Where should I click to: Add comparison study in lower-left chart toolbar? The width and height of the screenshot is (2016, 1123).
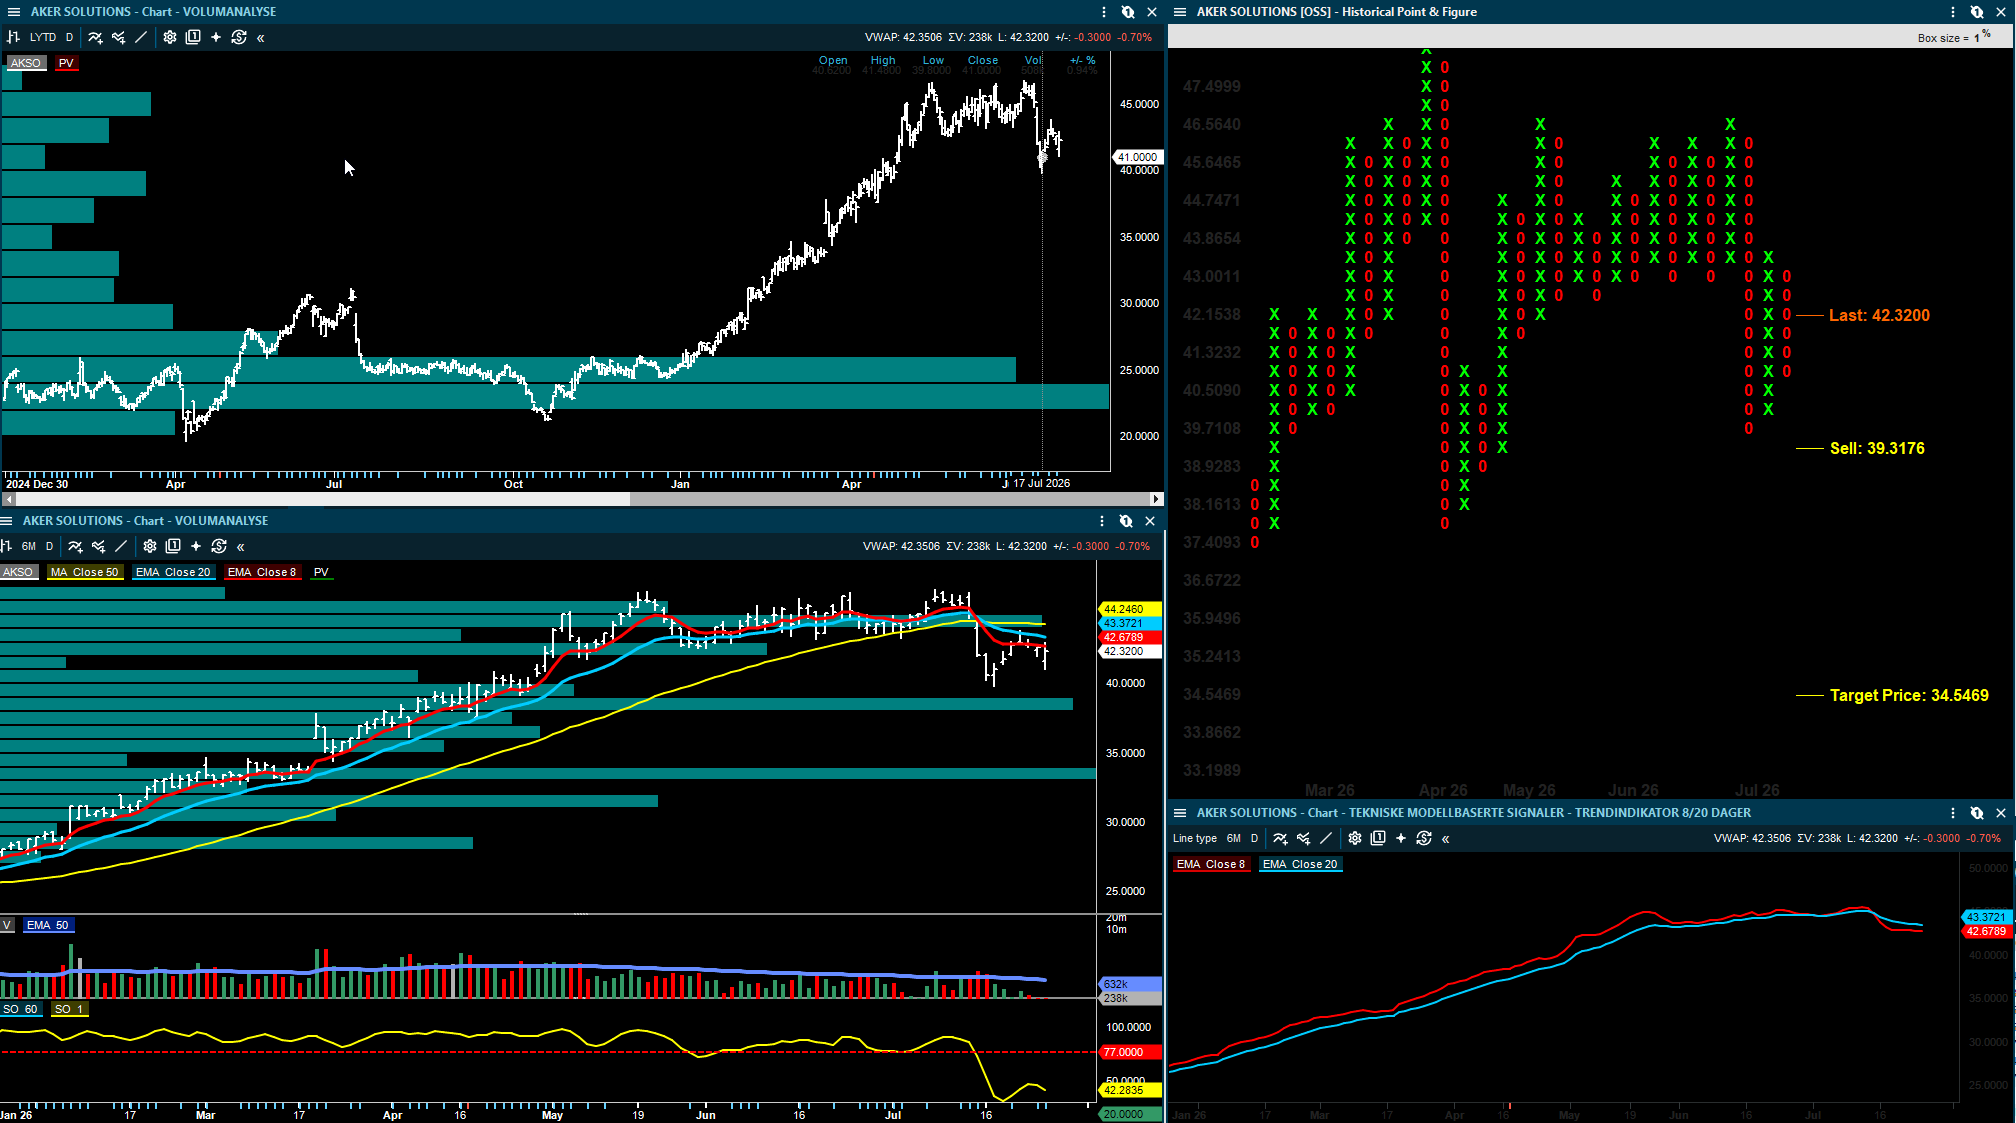tap(98, 546)
